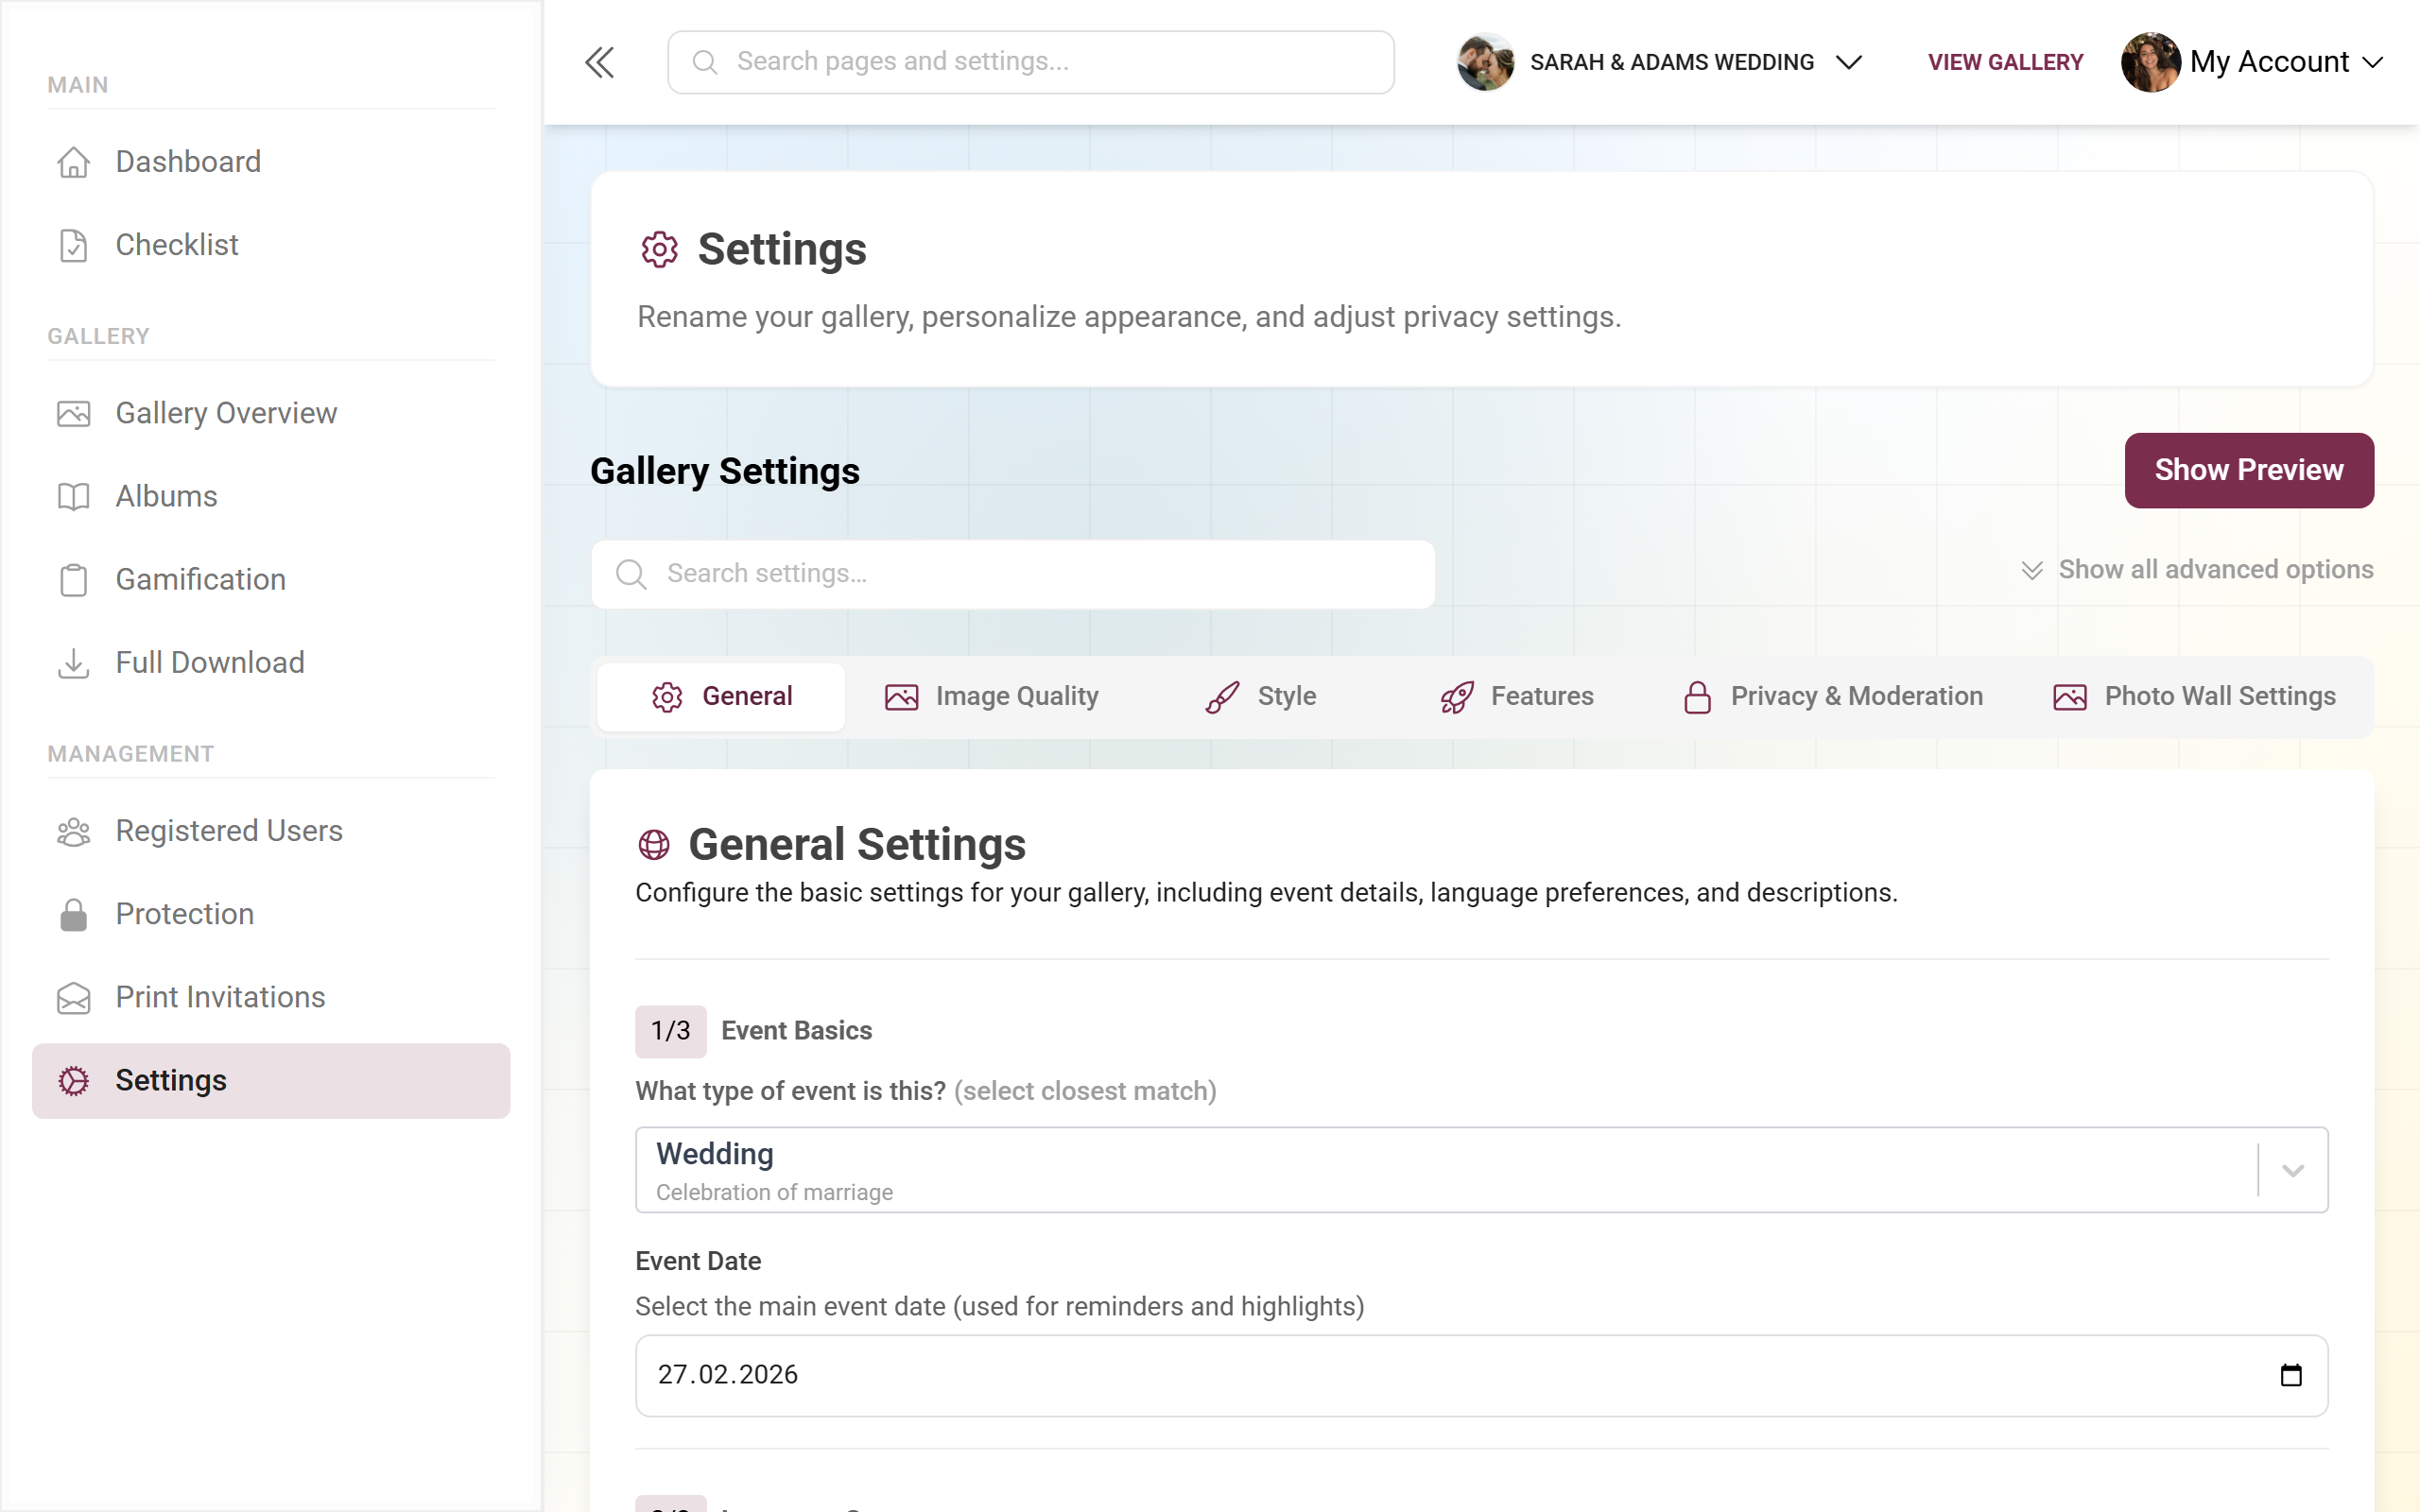Click the Registered Users people icon
Viewport: 2420px width, 1512px height.
[x=73, y=831]
